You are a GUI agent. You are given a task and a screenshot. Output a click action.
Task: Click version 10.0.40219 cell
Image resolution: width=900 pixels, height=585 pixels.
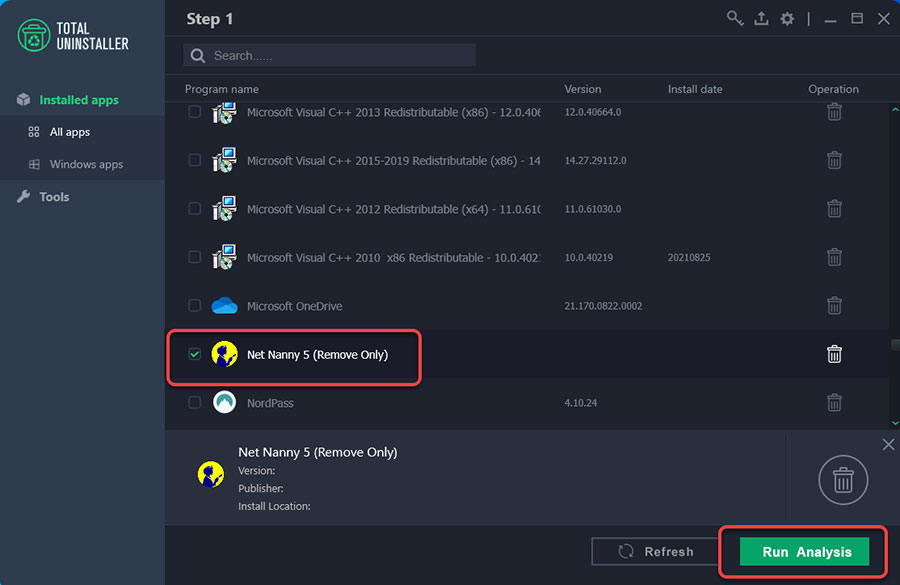coord(588,257)
